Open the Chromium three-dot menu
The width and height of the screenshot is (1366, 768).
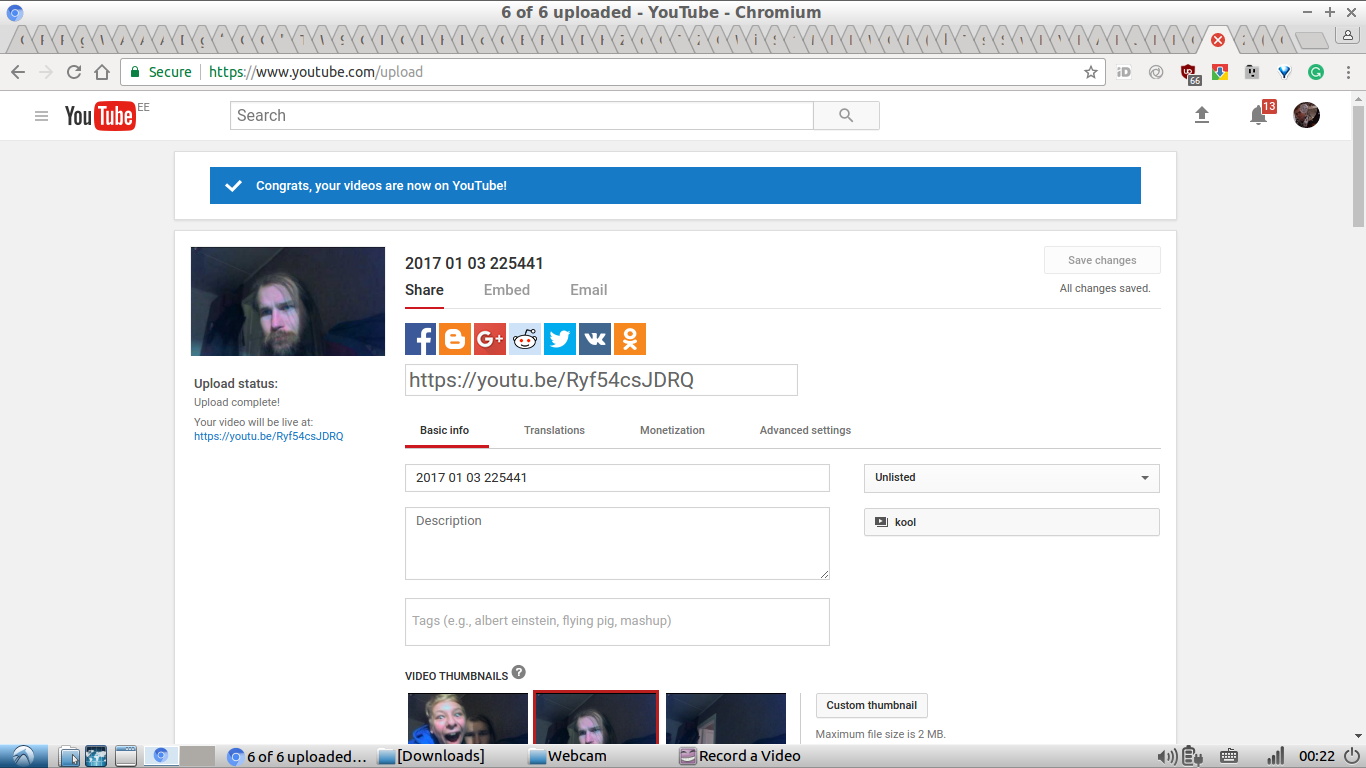1347,72
